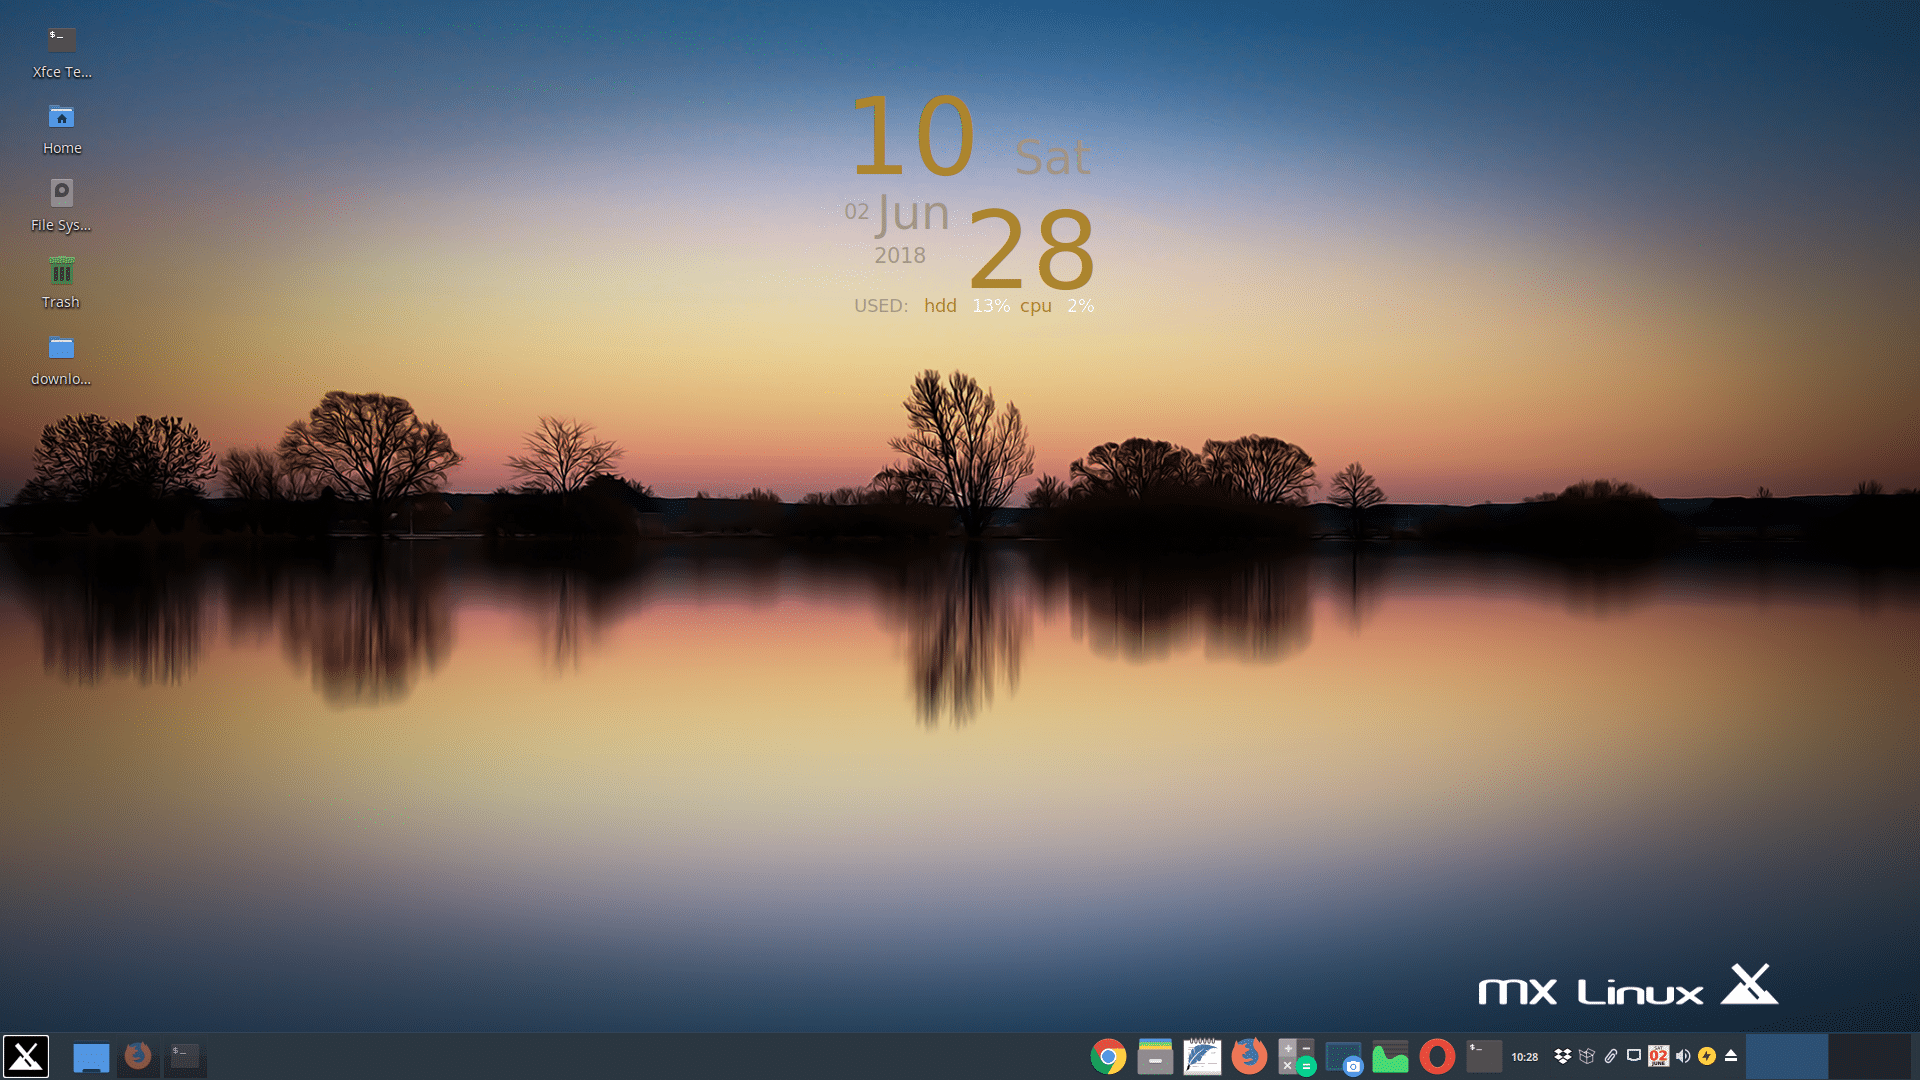Open downloads folder on desktop
This screenshot has width=1920, height=1080.
pyautogui.click(x=61, y=347)
